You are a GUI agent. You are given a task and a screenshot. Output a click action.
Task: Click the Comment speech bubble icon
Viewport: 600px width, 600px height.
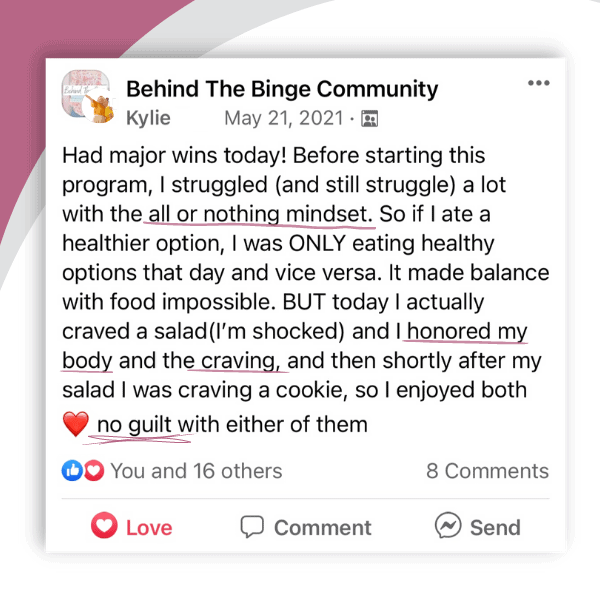tap(252, 526)
